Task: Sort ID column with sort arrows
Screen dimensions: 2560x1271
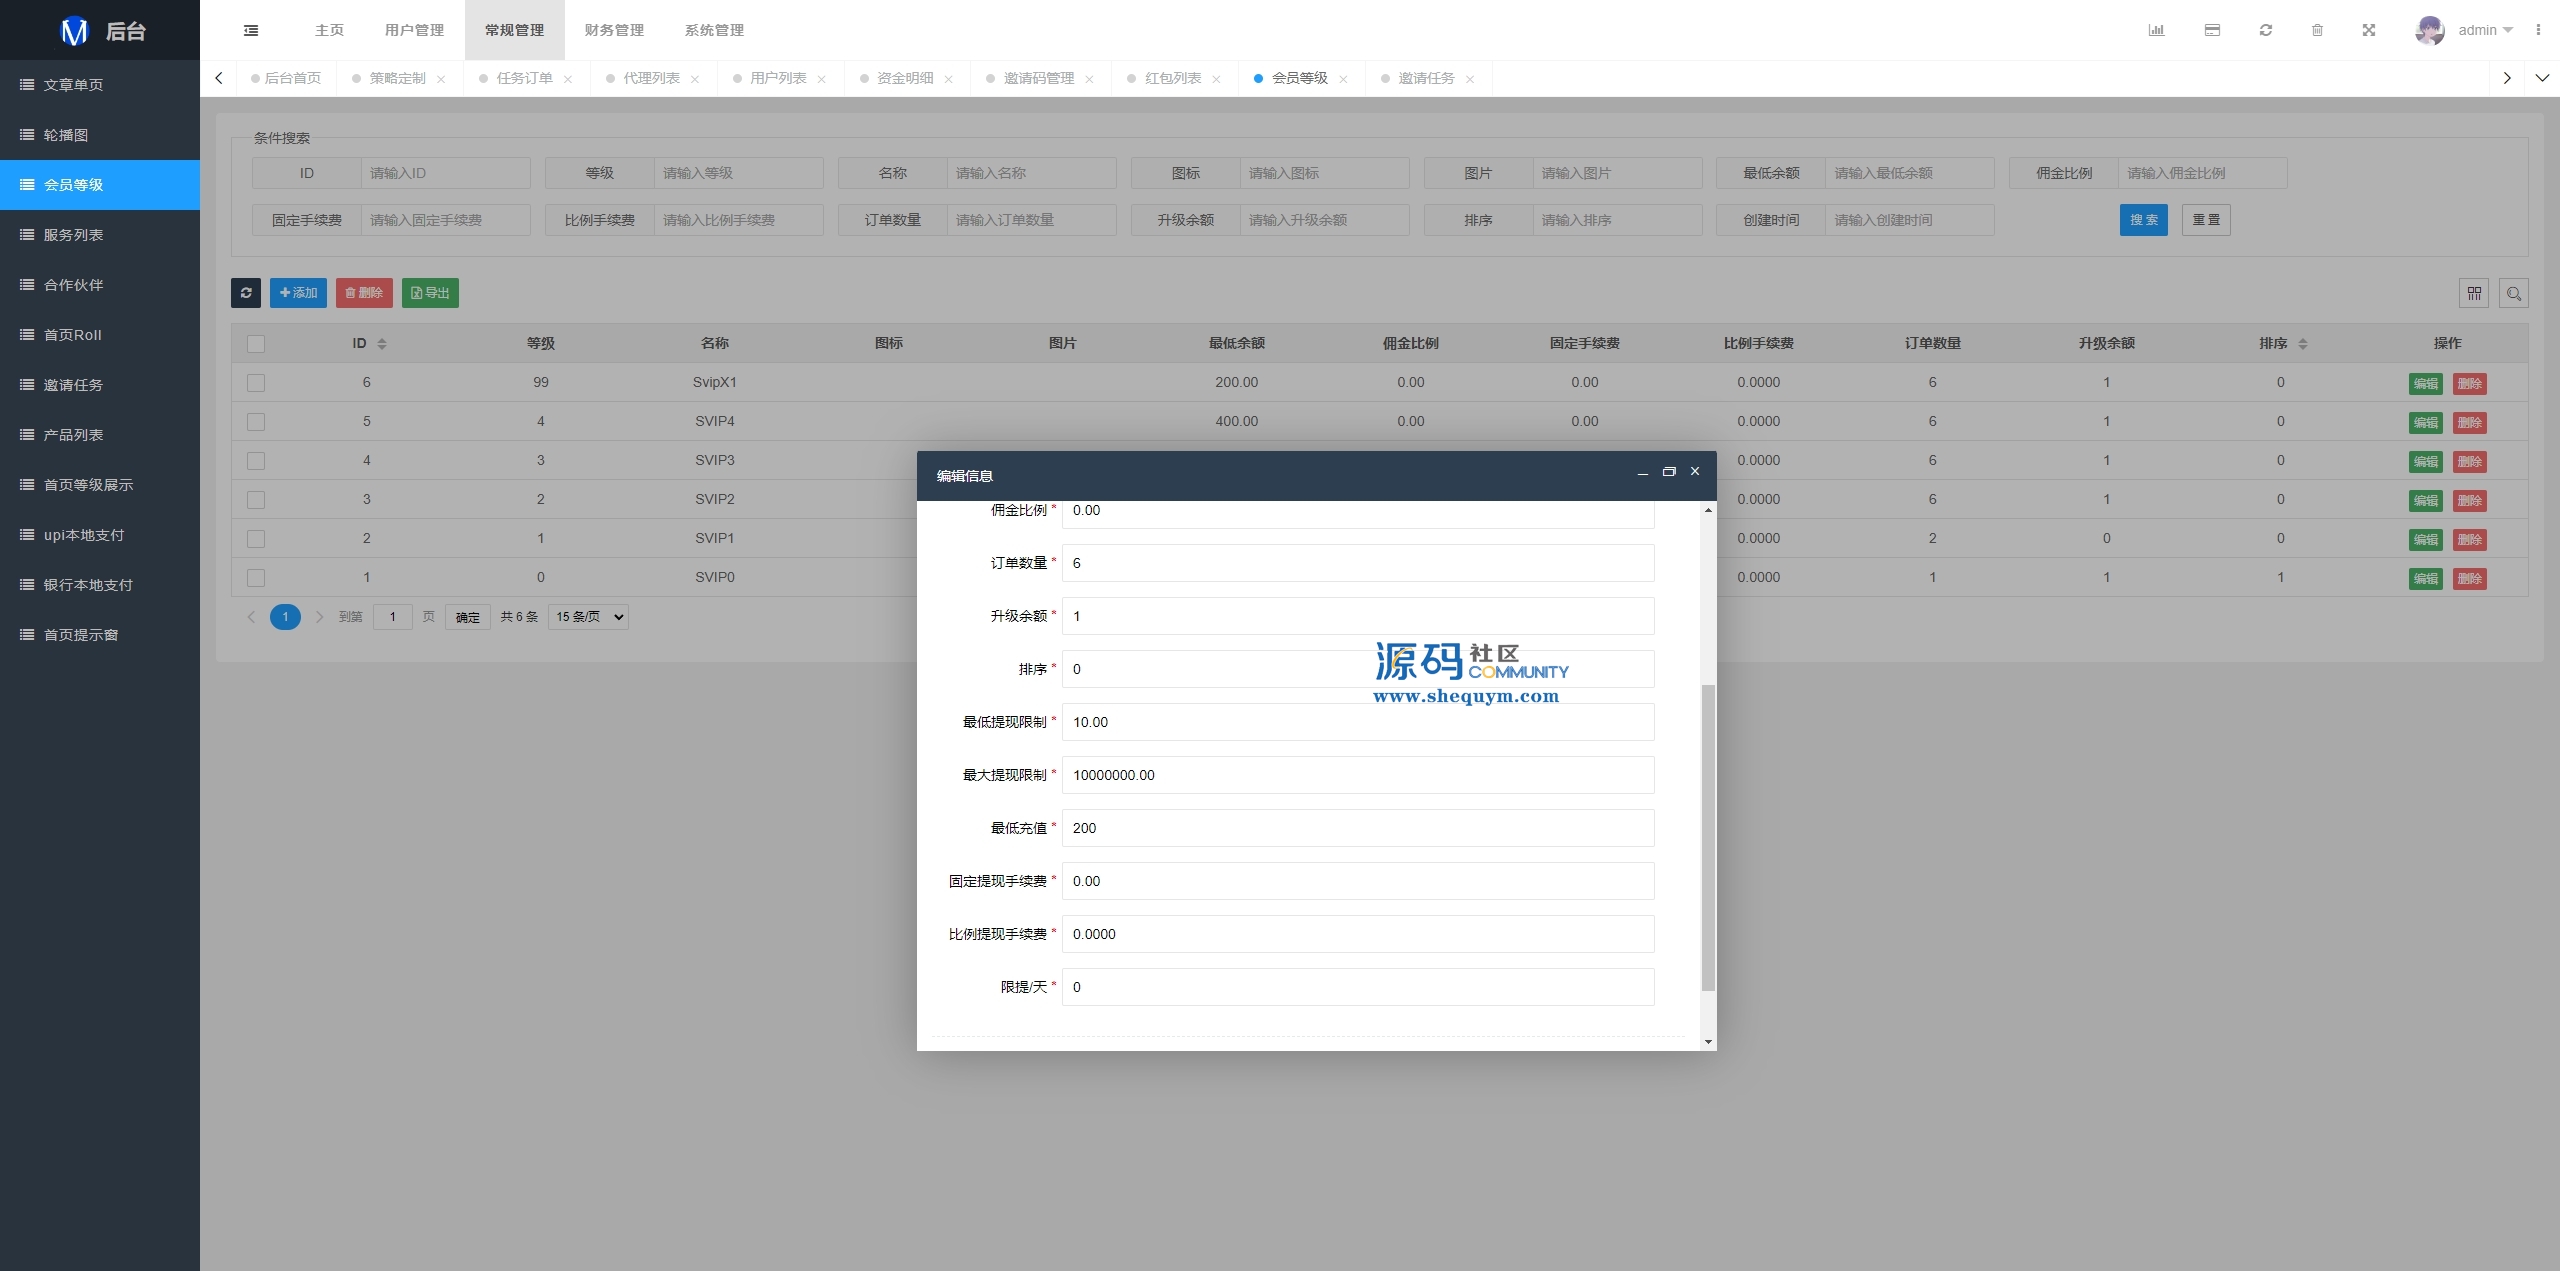Action: pyautogui.click(x=382, y=344)
